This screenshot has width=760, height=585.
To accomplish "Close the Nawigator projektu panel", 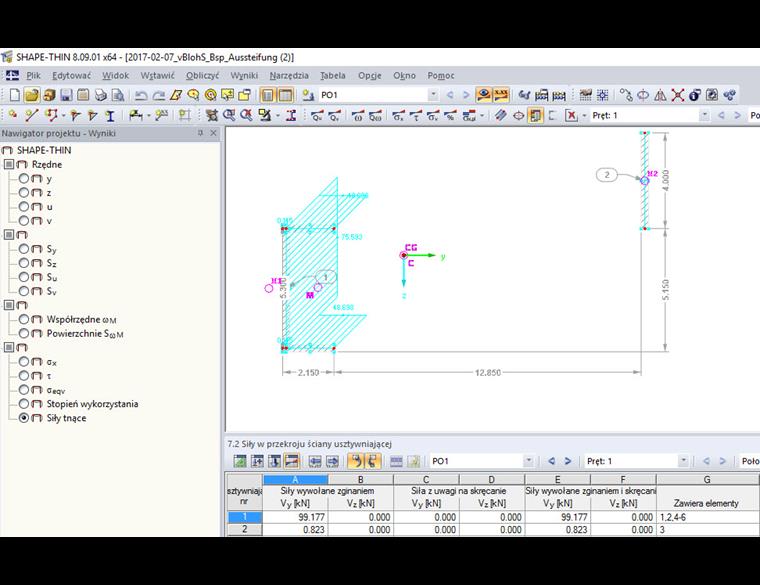I will 213,133.
